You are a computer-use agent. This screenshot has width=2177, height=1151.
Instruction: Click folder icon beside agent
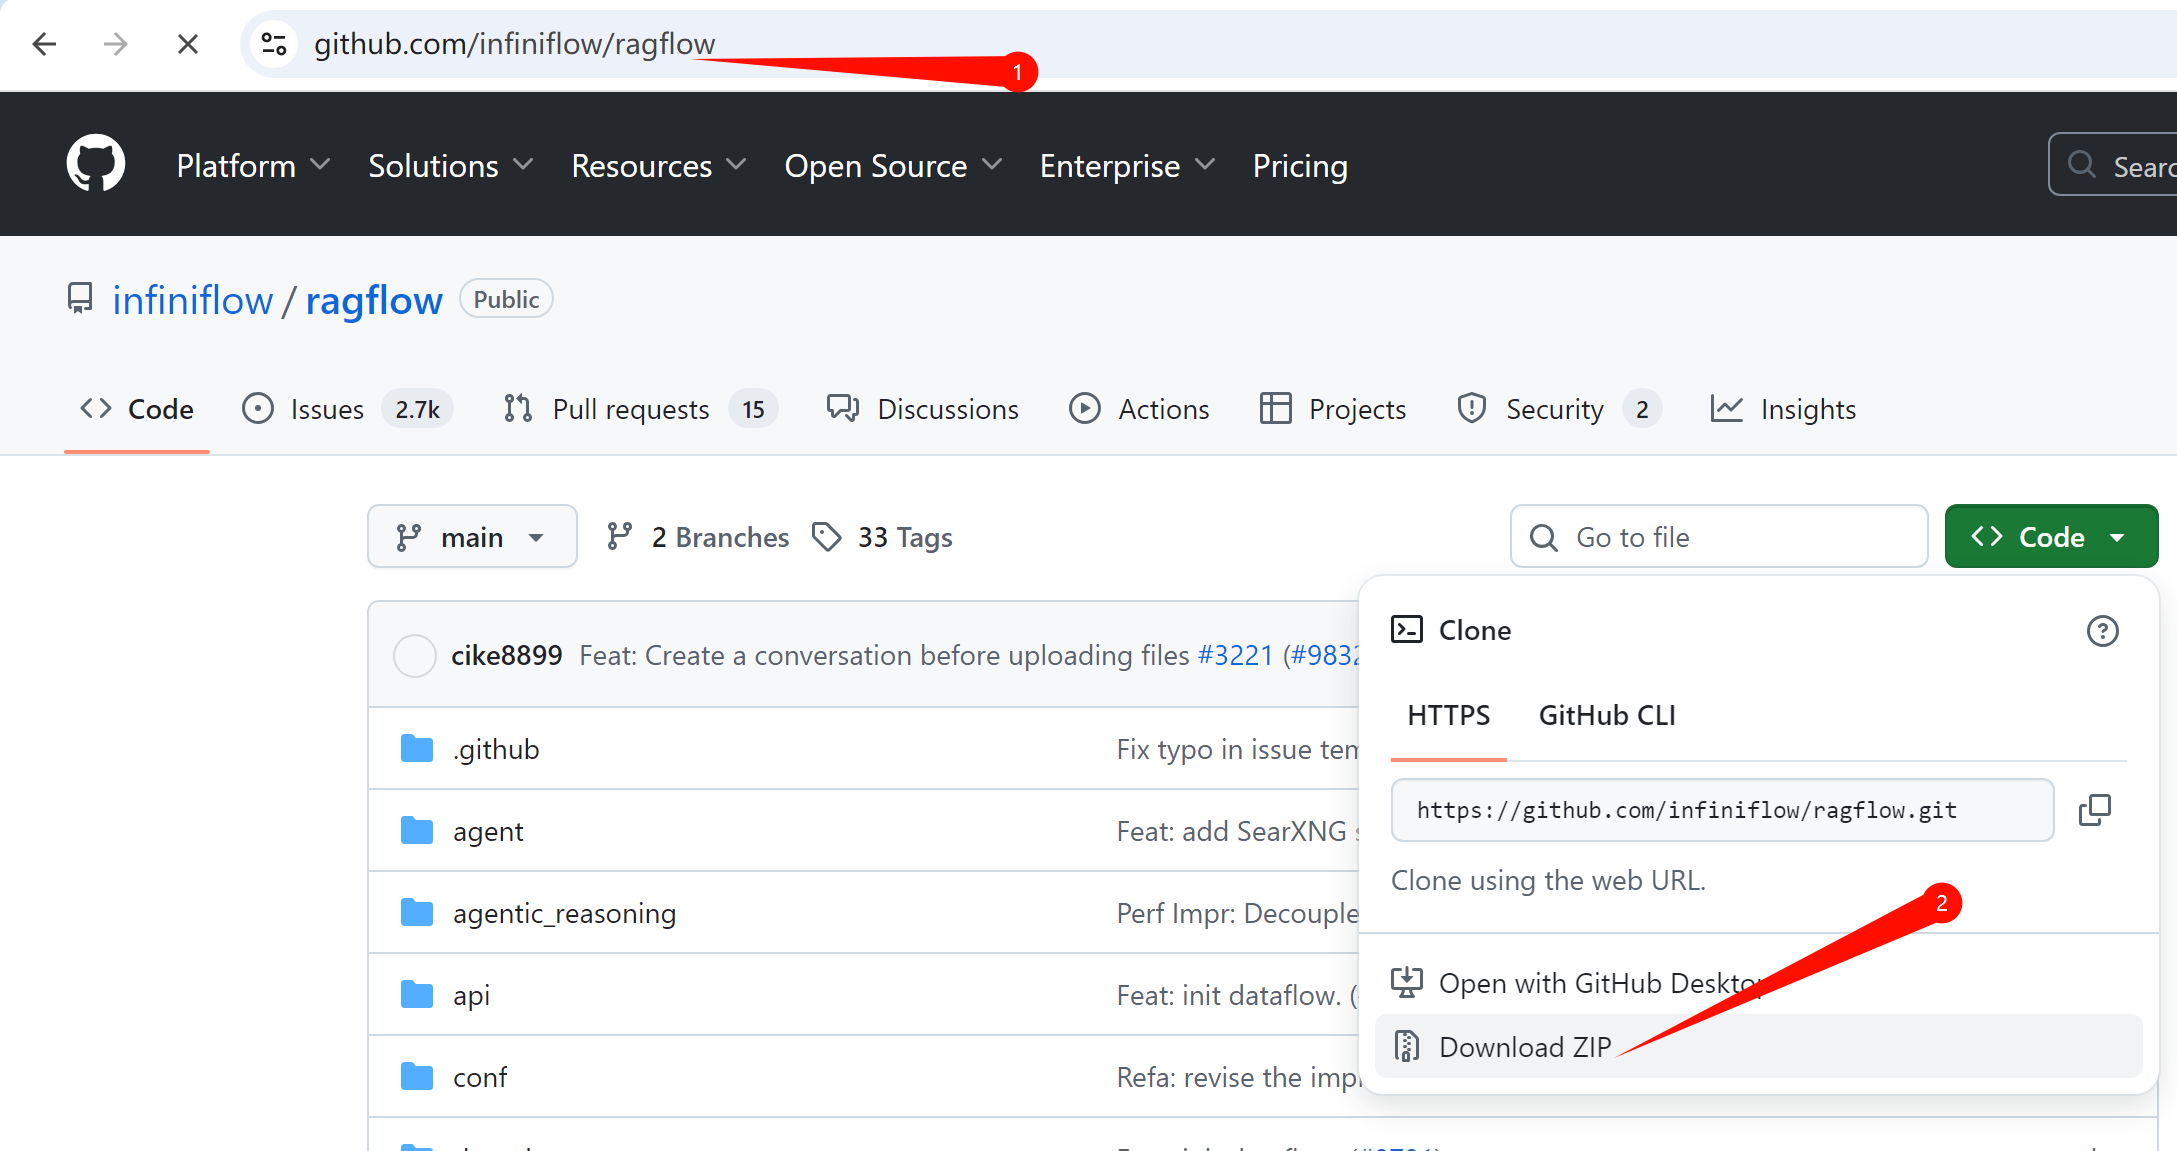tap(417, 830)
